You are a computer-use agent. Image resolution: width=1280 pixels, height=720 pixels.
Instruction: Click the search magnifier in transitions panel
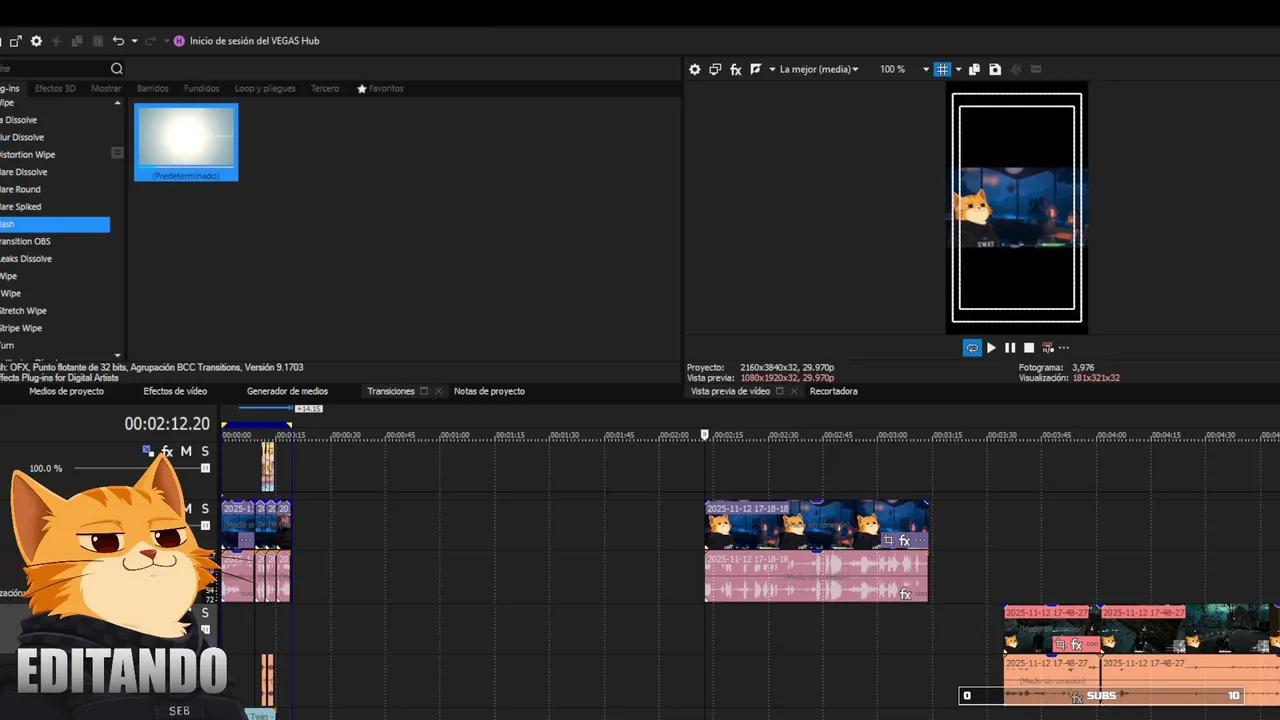click(117, 69)
